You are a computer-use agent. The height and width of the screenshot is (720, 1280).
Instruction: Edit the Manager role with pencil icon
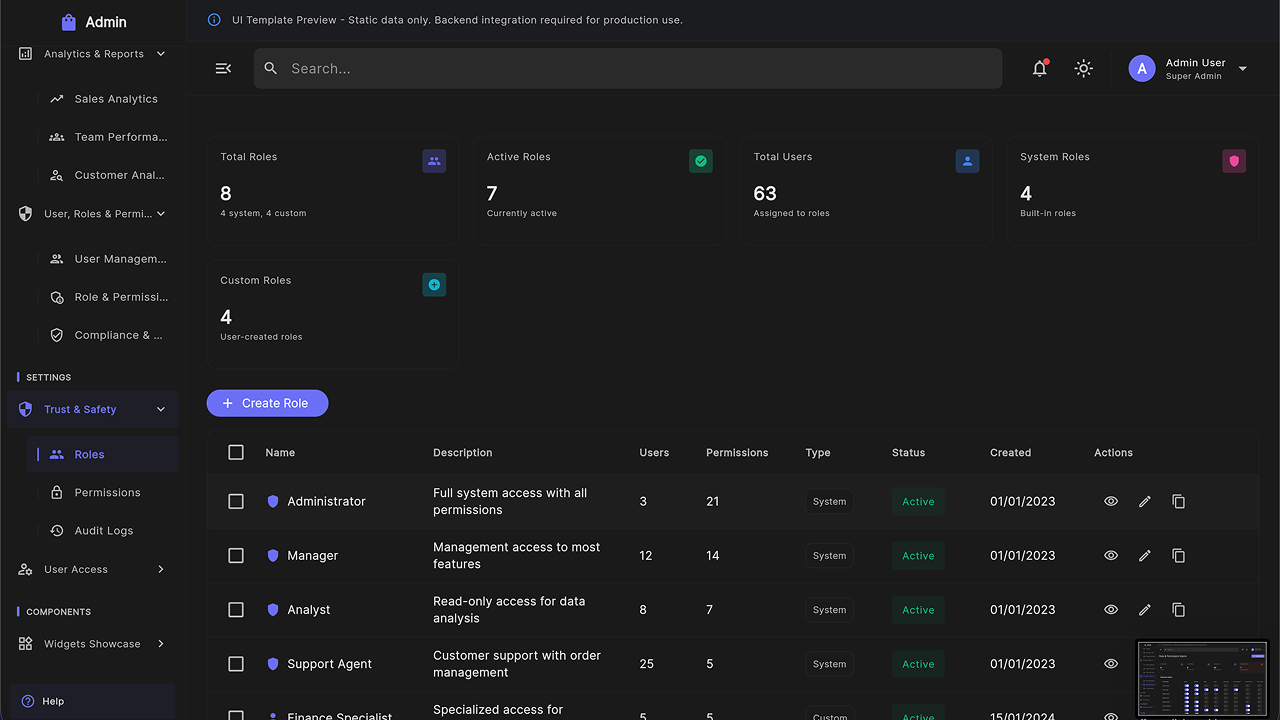click(1145, 556)
